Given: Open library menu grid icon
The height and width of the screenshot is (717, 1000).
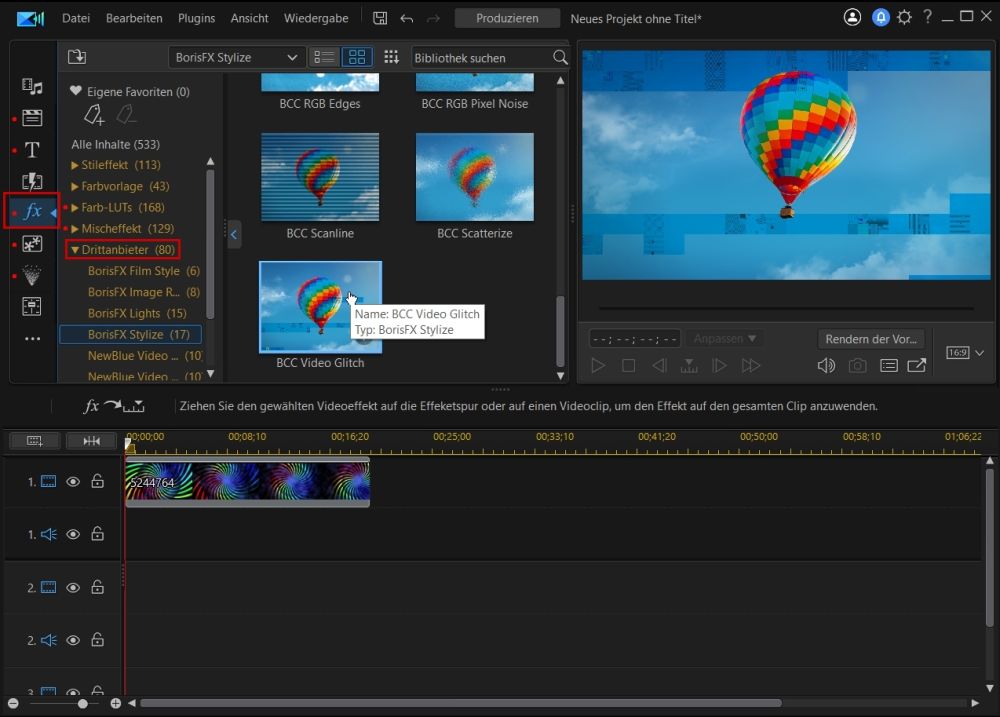Looking at the screenshot, I should (x=391, y=57).
